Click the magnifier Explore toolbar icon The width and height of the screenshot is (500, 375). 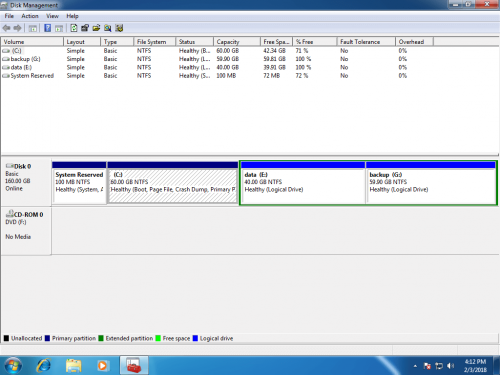(108, 28)
